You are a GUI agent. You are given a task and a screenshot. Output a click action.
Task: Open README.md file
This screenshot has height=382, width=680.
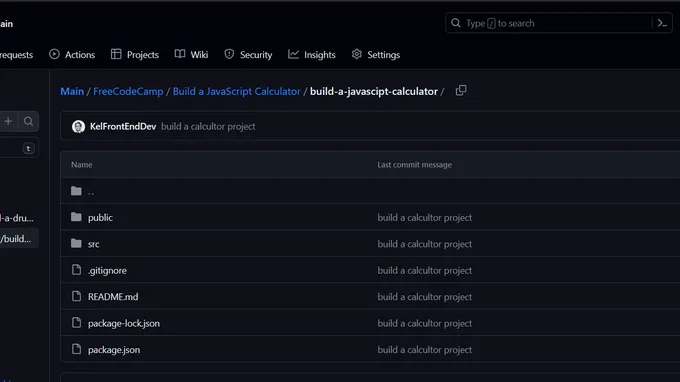113,297
